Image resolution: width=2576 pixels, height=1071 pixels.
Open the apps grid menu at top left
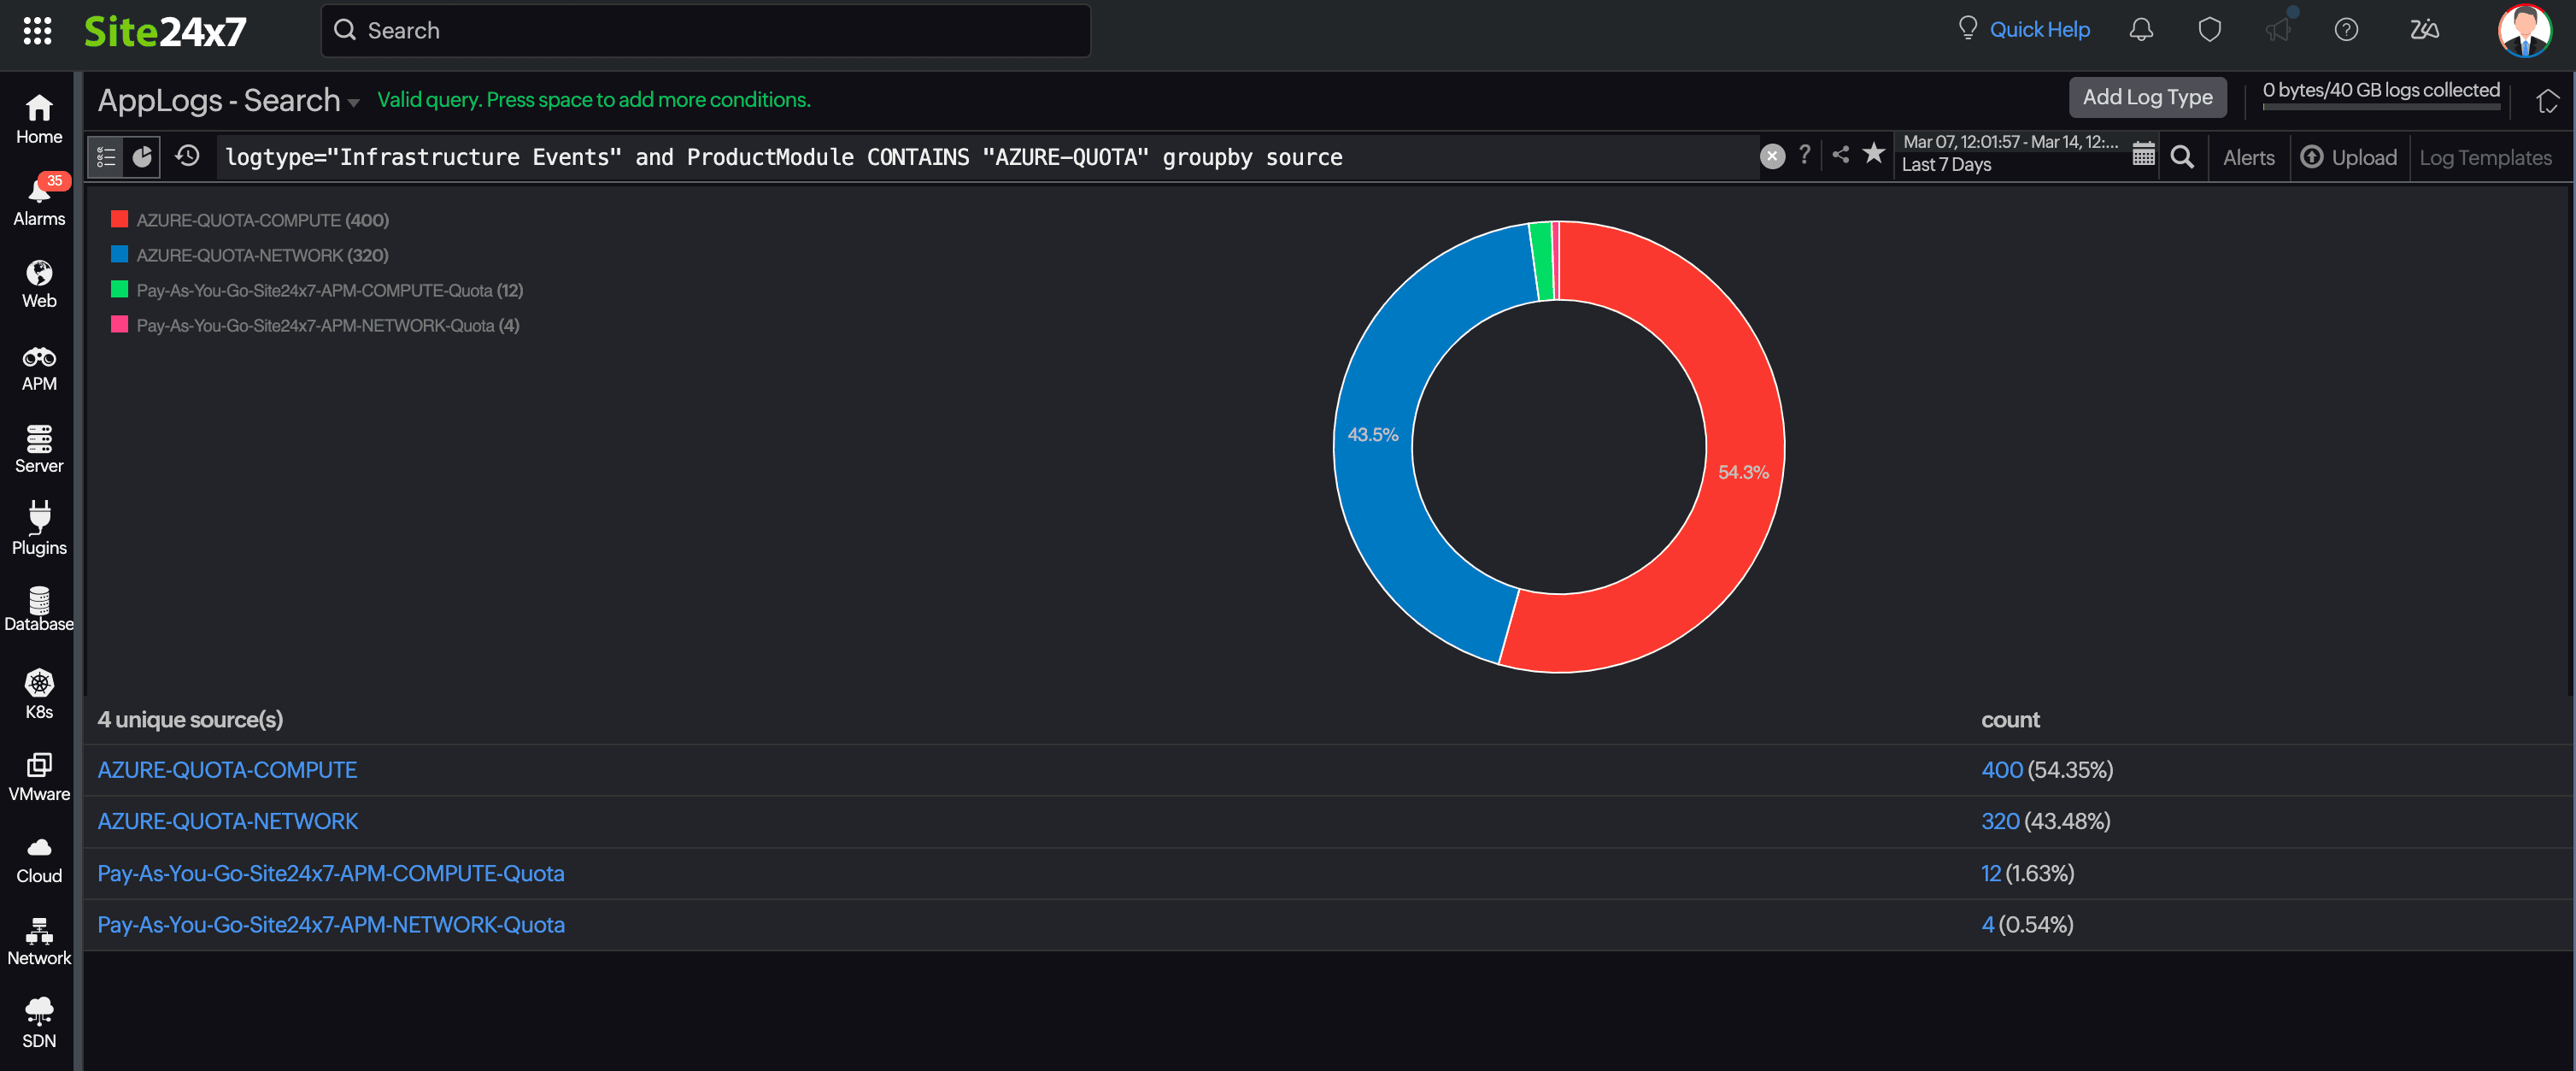click(38, 31)
